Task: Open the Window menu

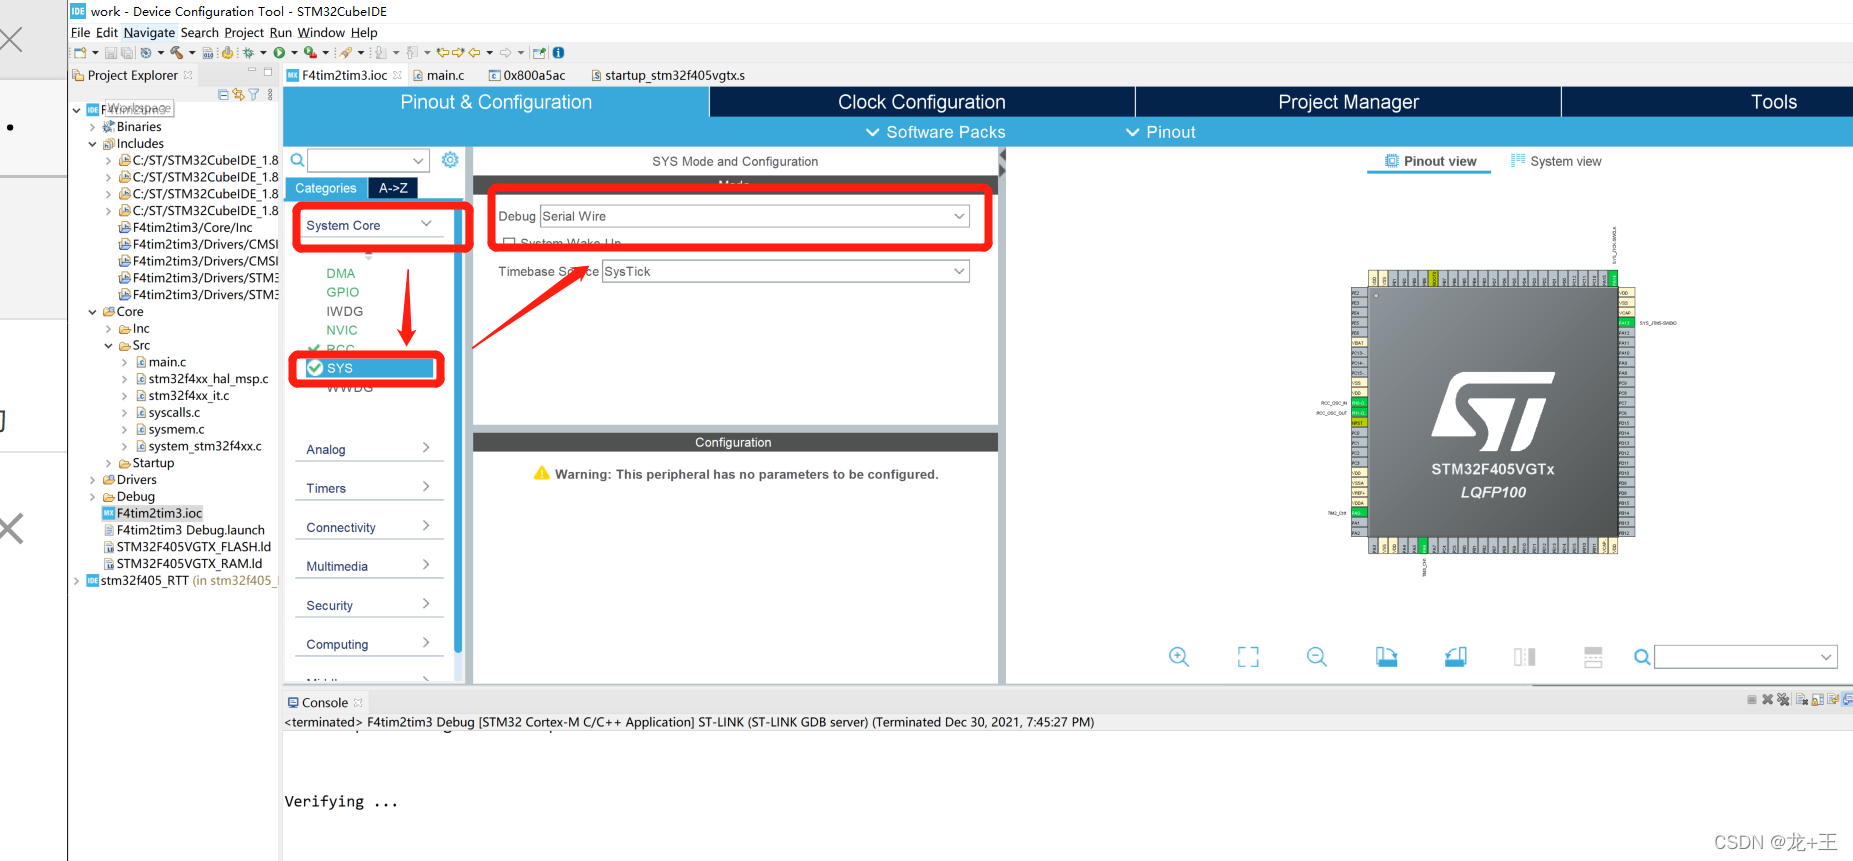Action: click(321, 32)
